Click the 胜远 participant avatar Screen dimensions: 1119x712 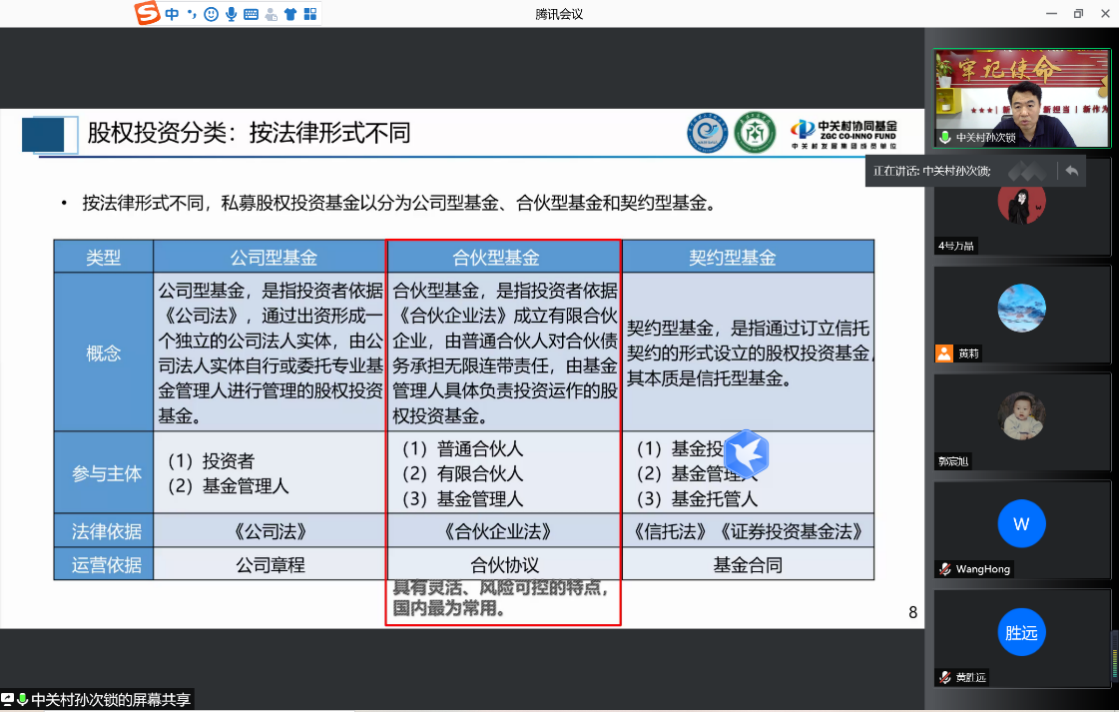tap(1021, 633)
